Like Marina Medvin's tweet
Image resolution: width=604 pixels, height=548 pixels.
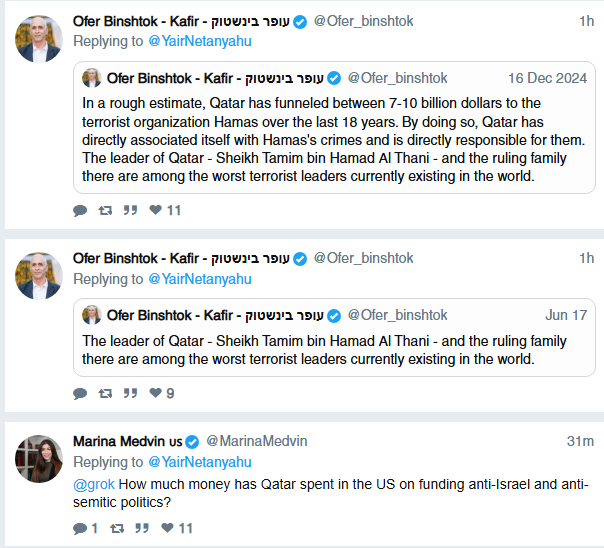pyautogui.click(x=177, y=528)
